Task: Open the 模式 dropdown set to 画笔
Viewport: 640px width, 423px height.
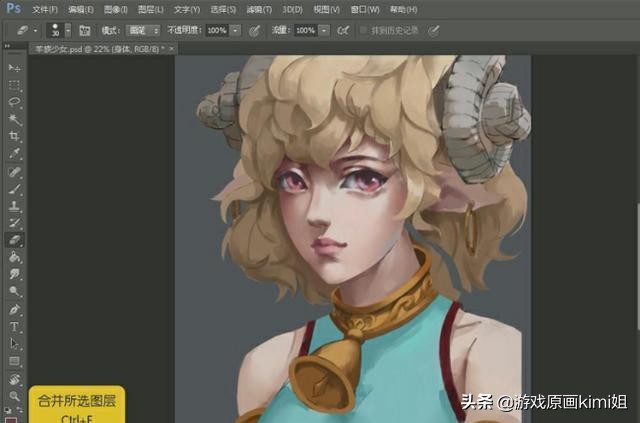Action: pos(143,30)
